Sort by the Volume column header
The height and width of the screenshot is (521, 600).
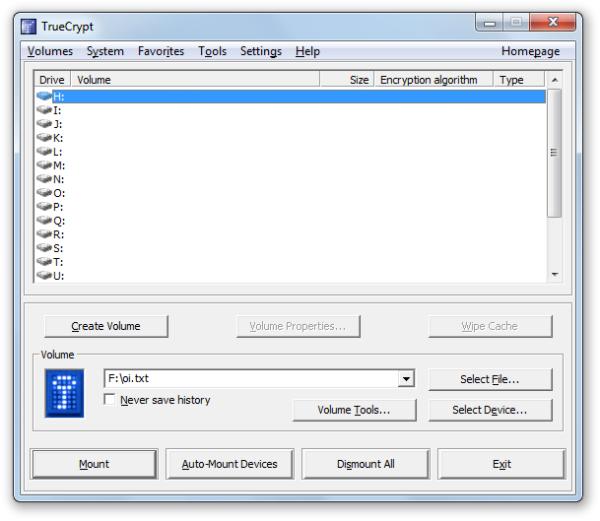[x=195, y=80]
